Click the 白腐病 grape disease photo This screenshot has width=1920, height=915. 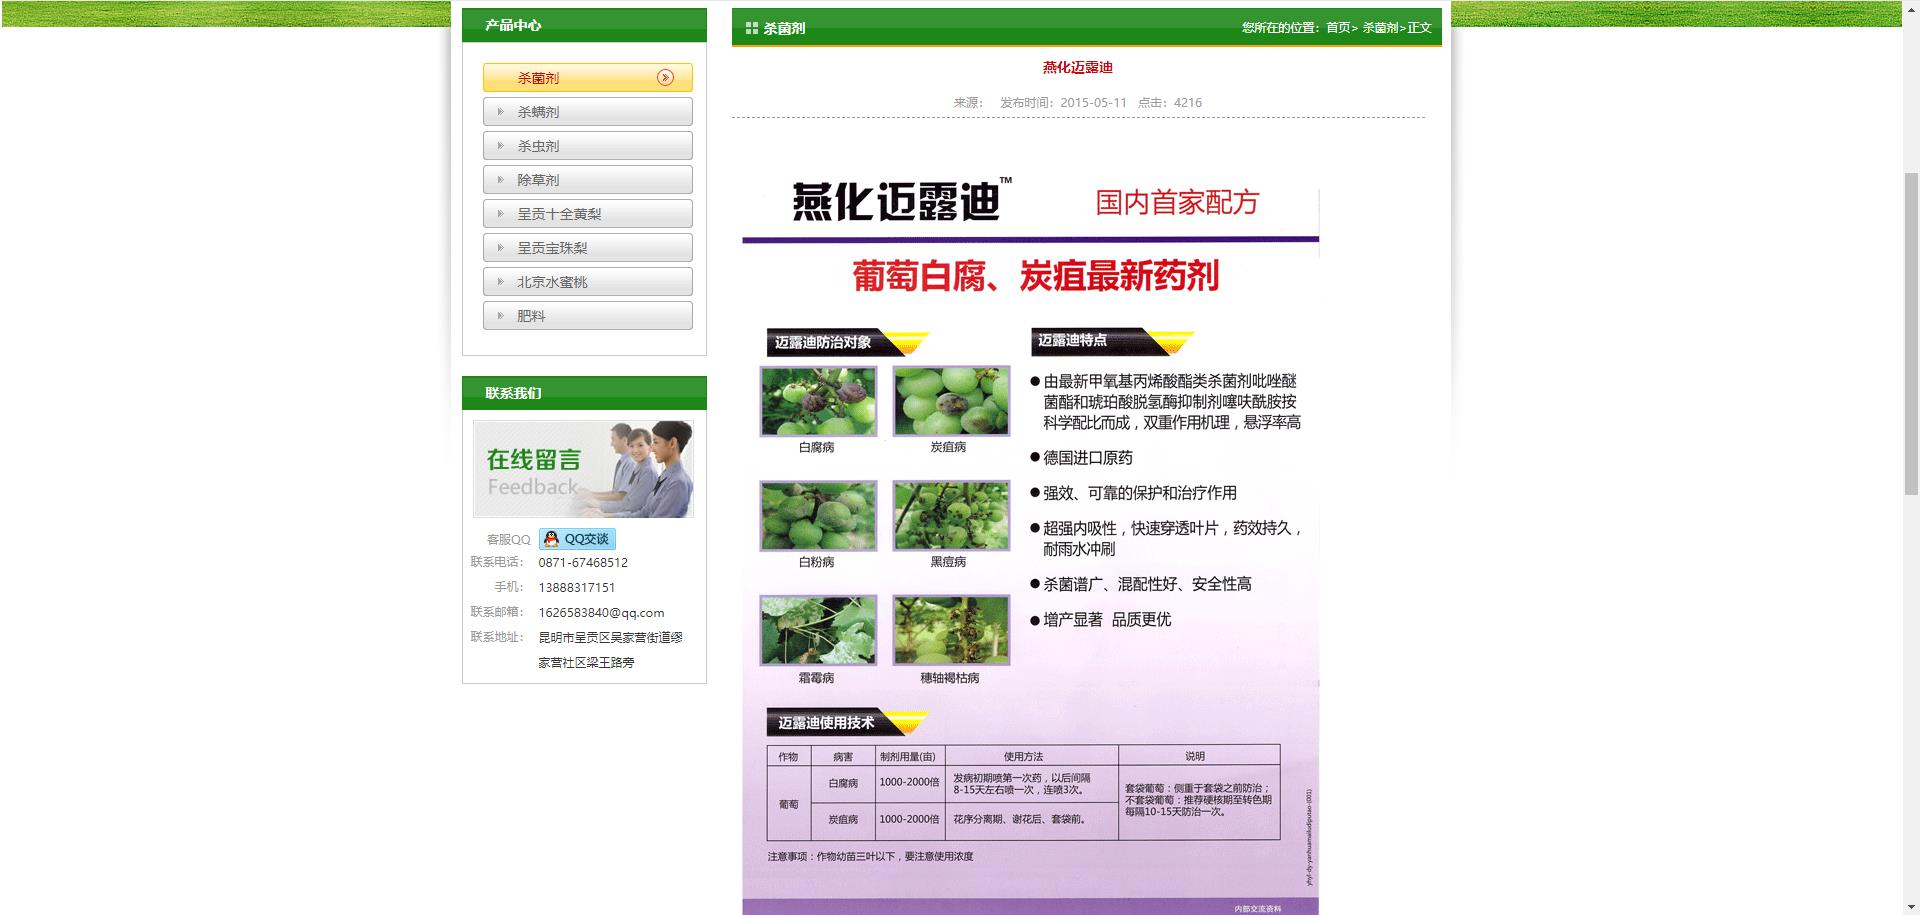[818, 401]
